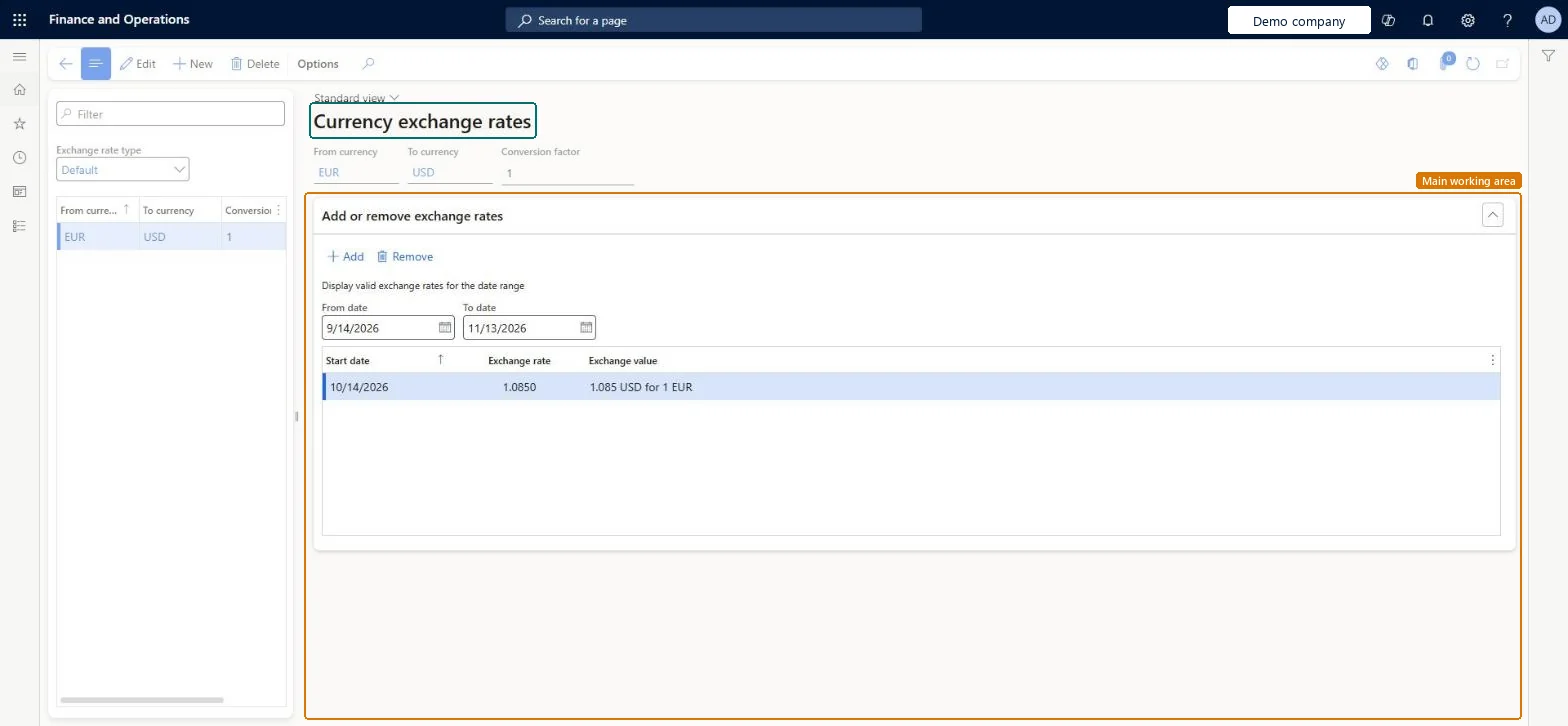Open Favorites star in sidebar
The image size is (1568, 726).
tap(19, 124)
